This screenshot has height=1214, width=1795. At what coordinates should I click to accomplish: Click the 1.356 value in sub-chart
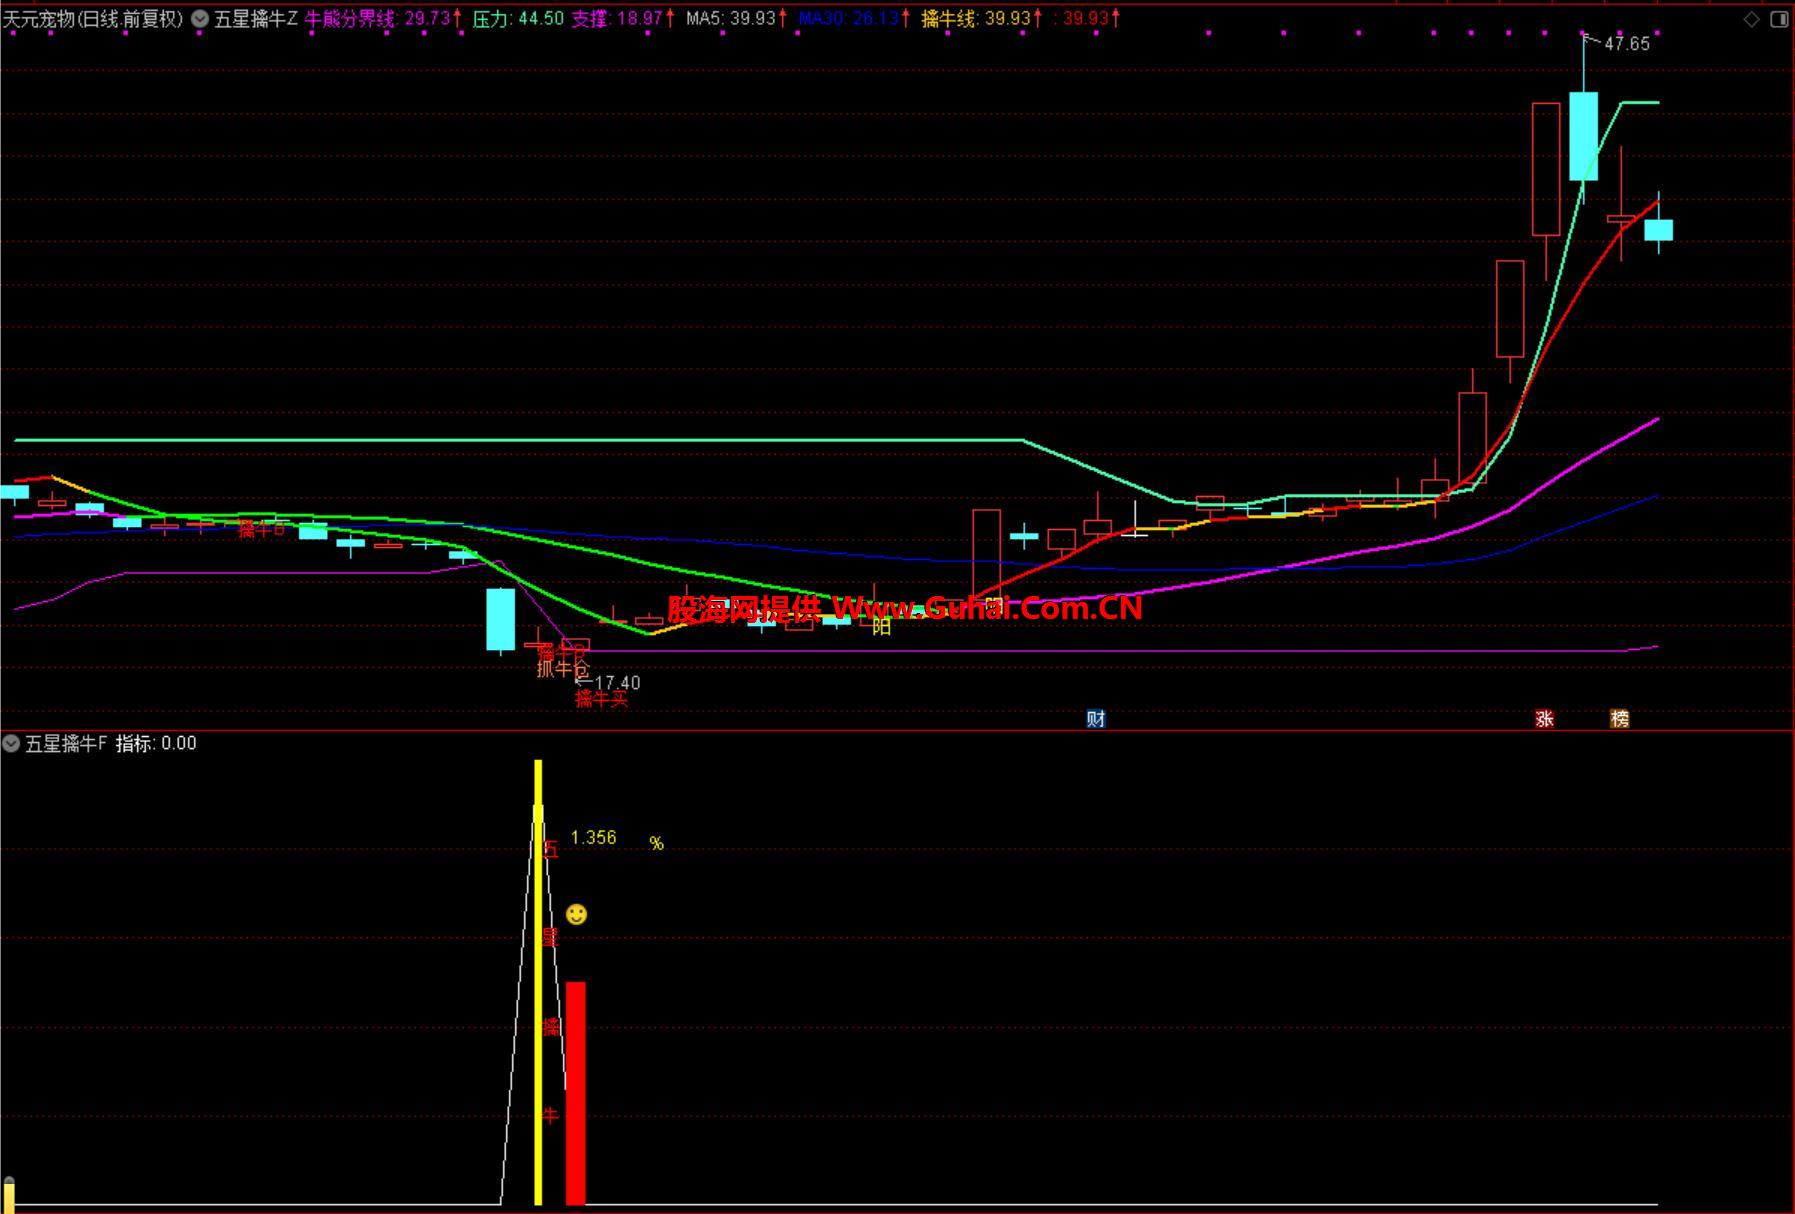tap(593, 837)
